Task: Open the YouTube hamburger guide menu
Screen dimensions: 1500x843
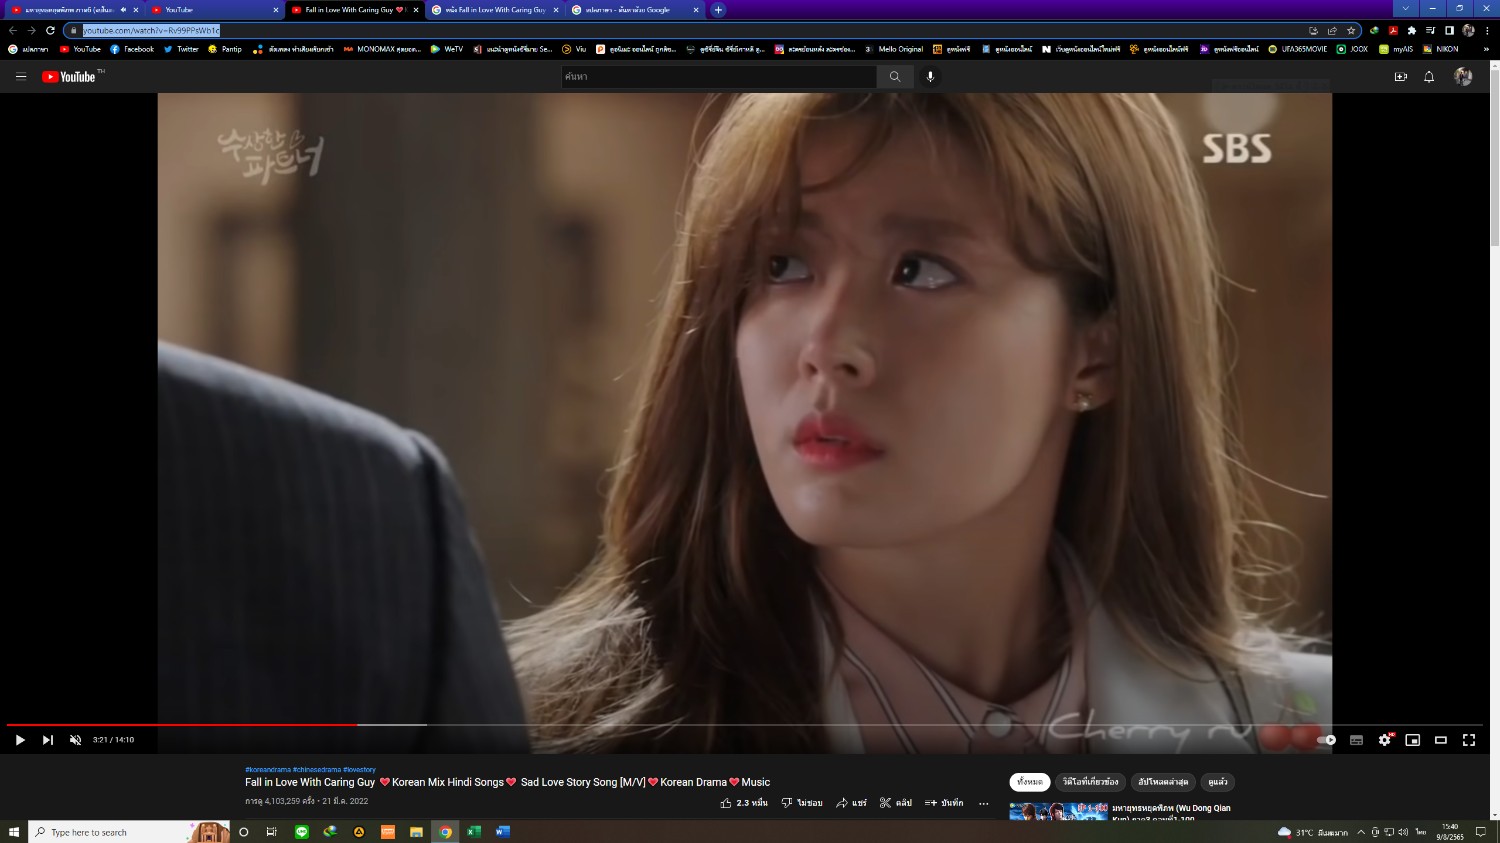Action: tap(21, 76)
